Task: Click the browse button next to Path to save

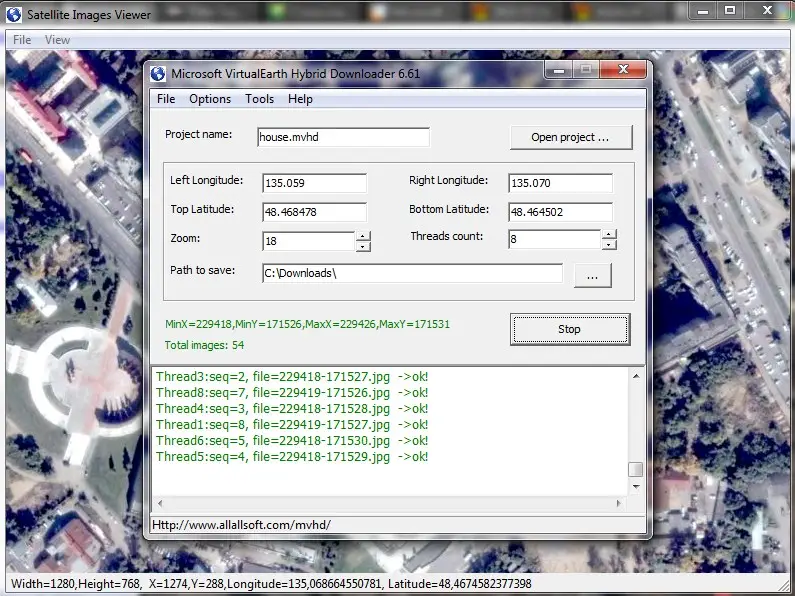Action: [592, 275]
